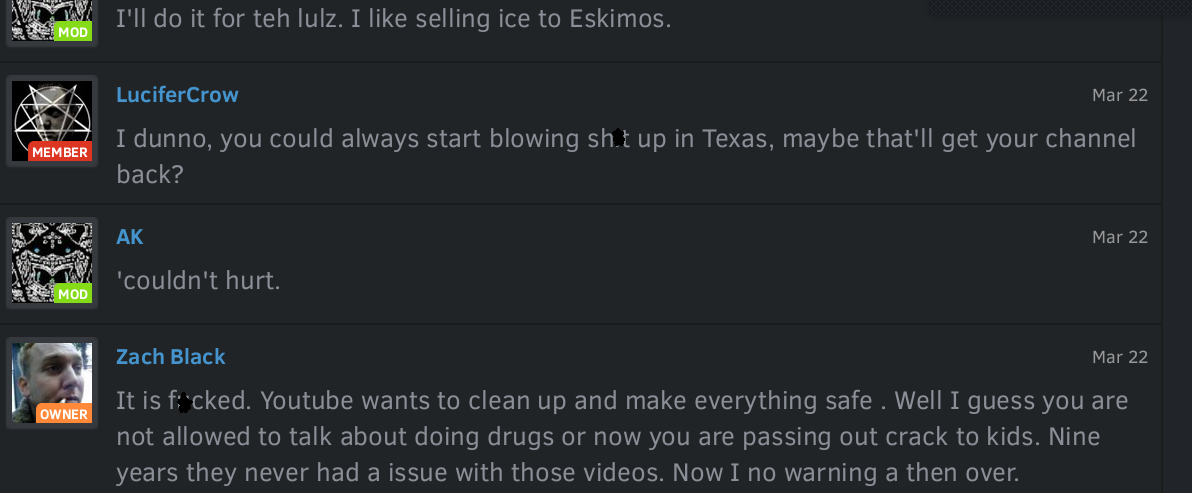Select the 'couldn't hurt.' message text
Viewport: 1192px width, 493px height.
coord(198,281)
